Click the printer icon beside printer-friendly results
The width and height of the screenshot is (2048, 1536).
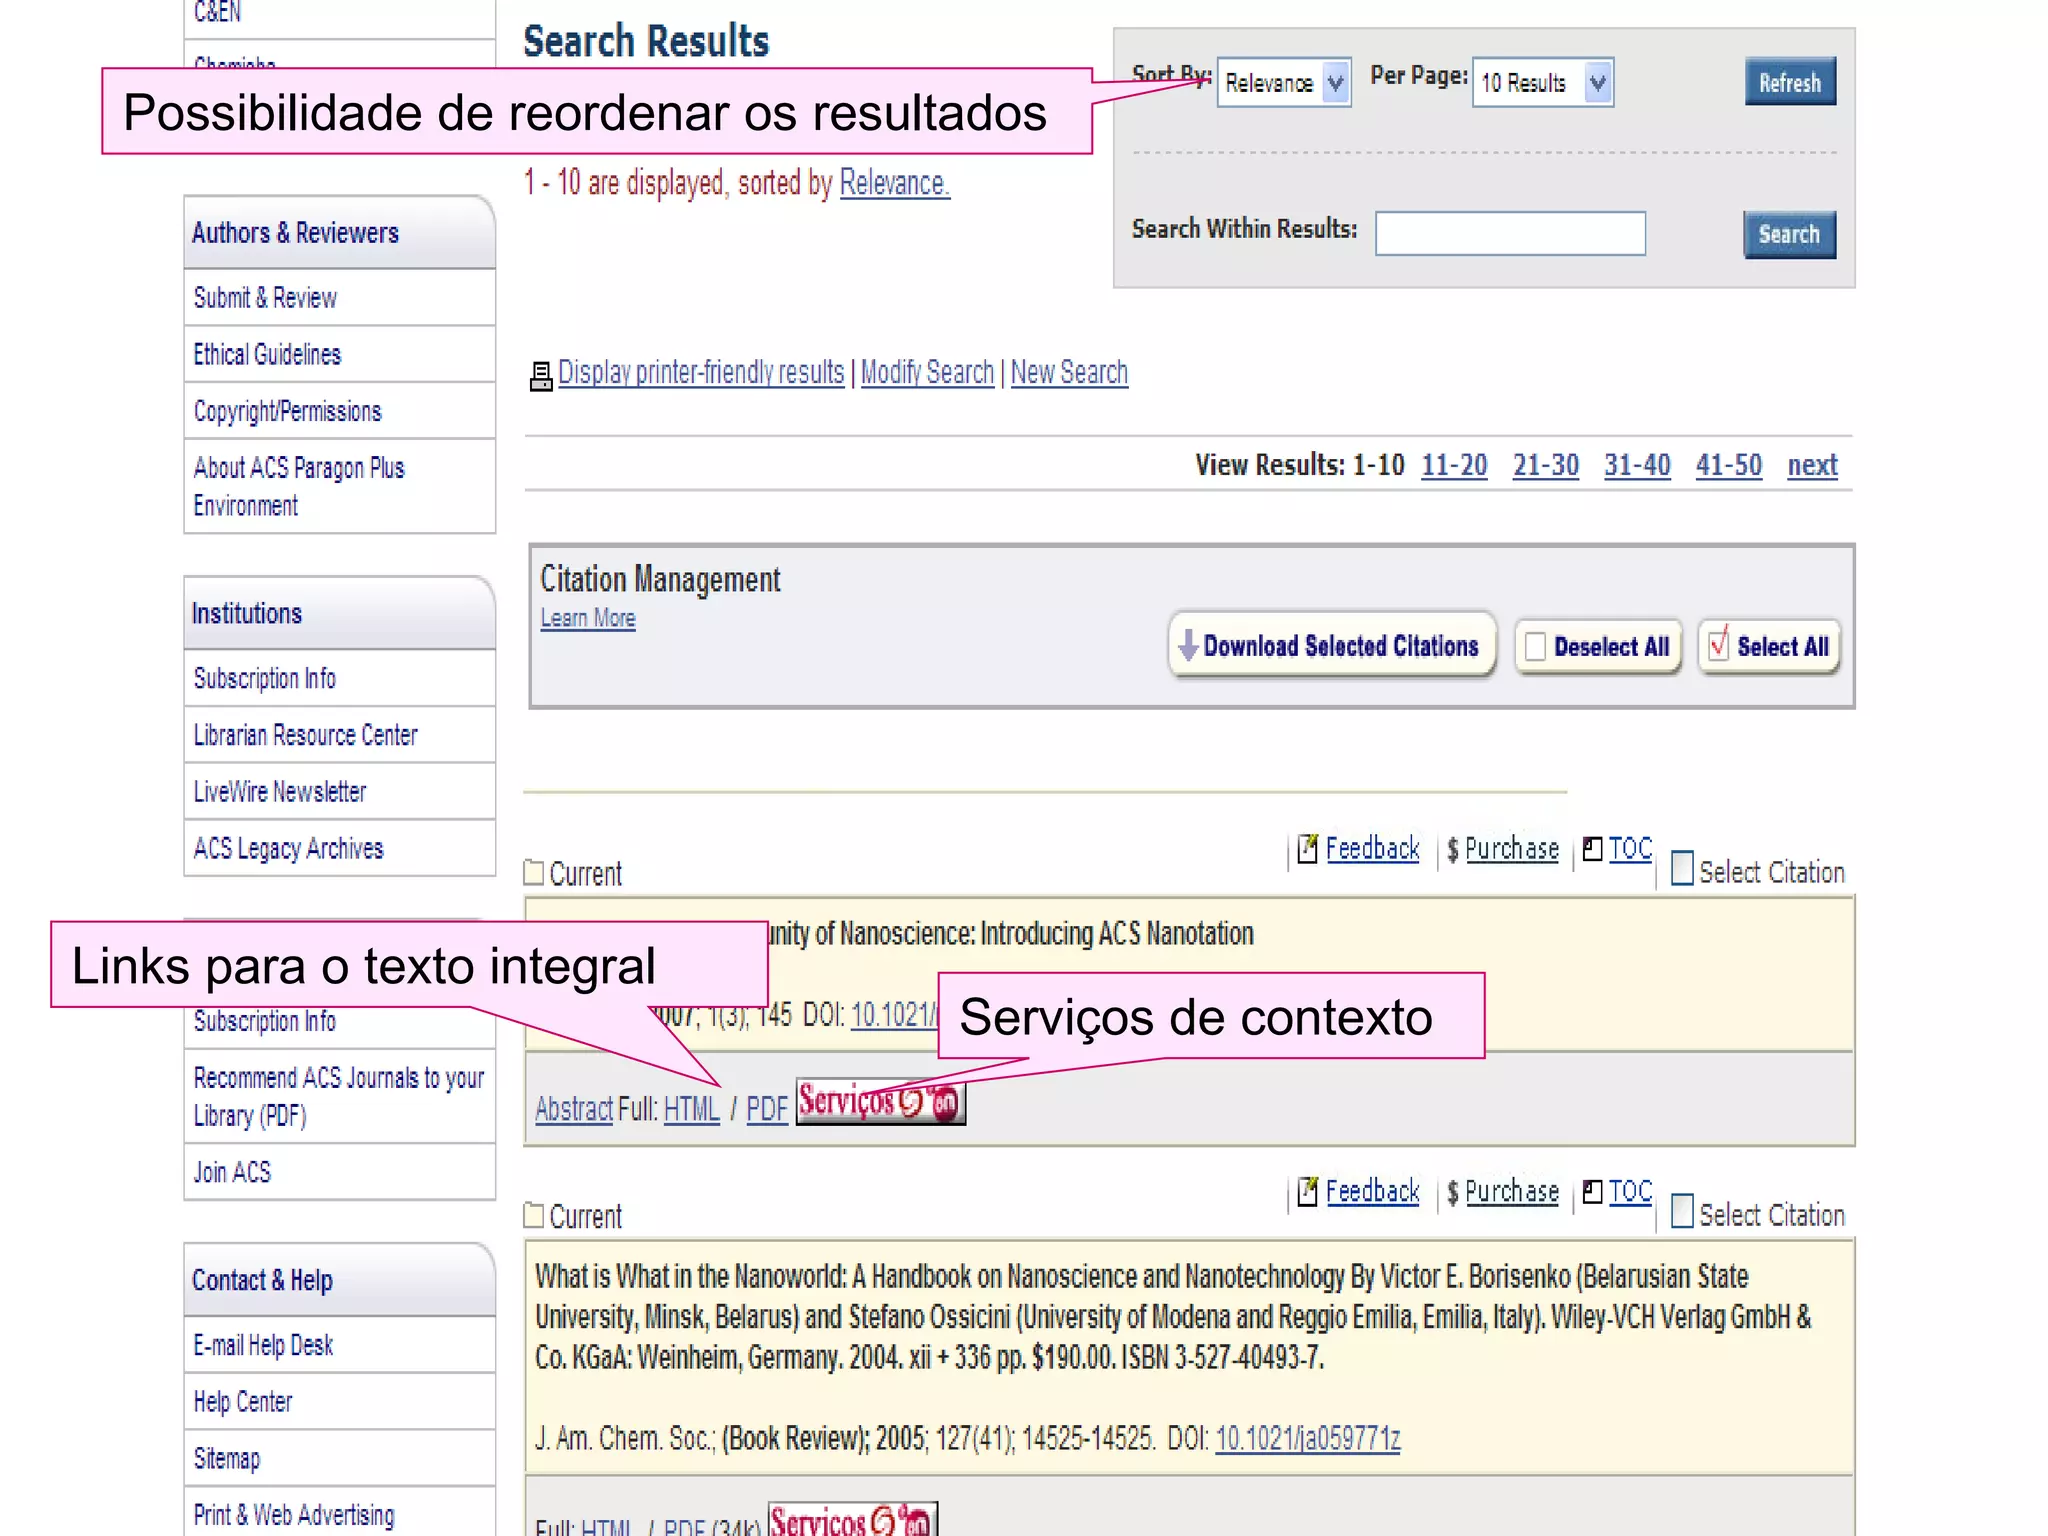pyautogui.click(x=541, y=376)
